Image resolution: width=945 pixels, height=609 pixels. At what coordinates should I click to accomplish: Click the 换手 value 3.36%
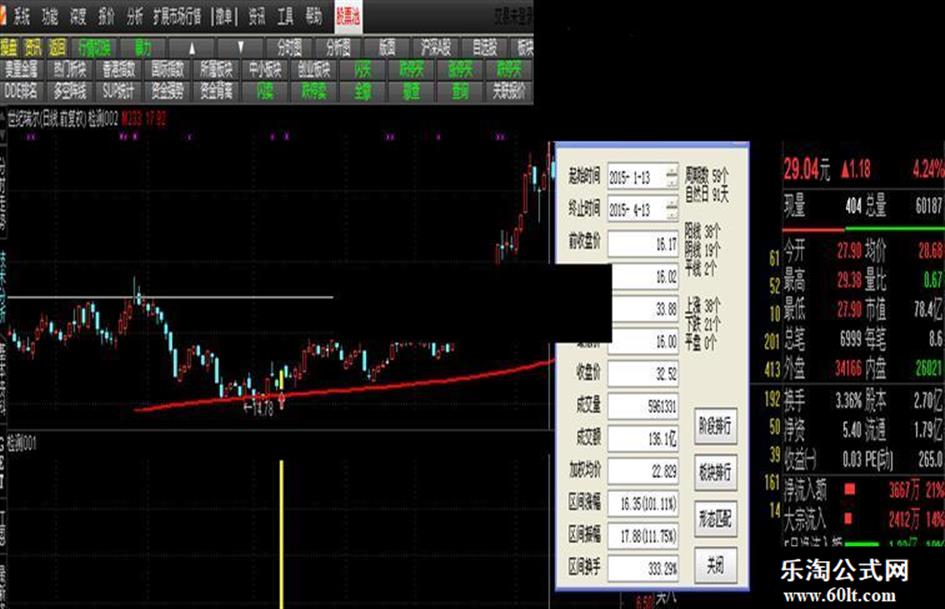coord(849,400)
